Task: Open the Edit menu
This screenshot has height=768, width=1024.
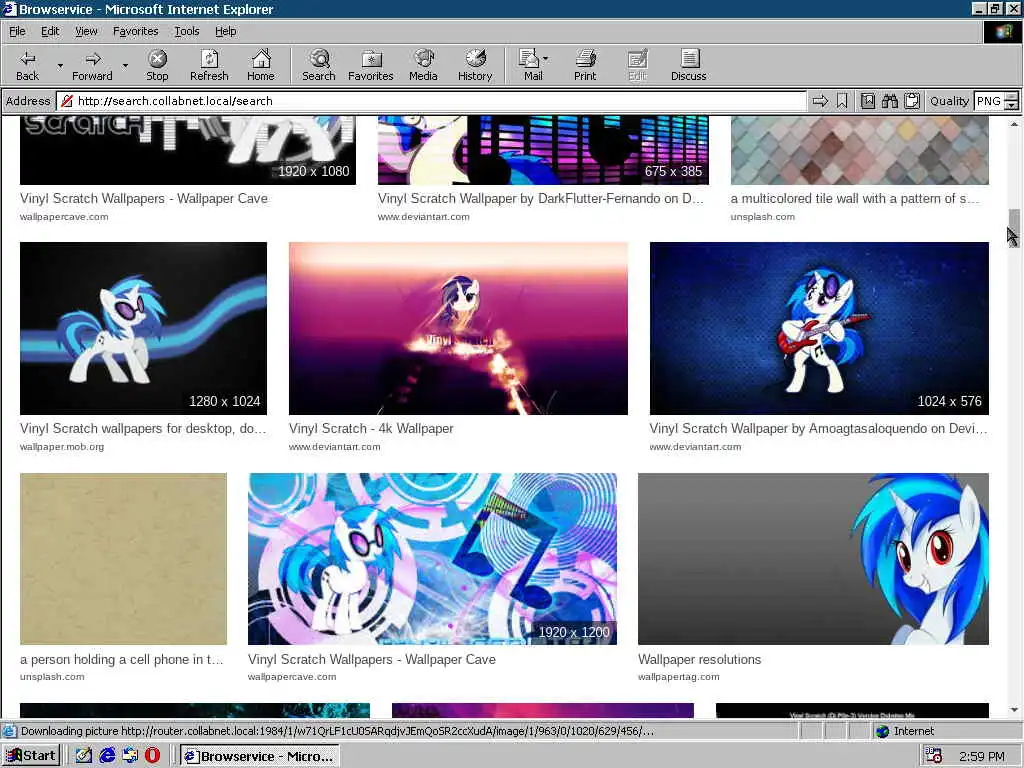Action: 50,31
